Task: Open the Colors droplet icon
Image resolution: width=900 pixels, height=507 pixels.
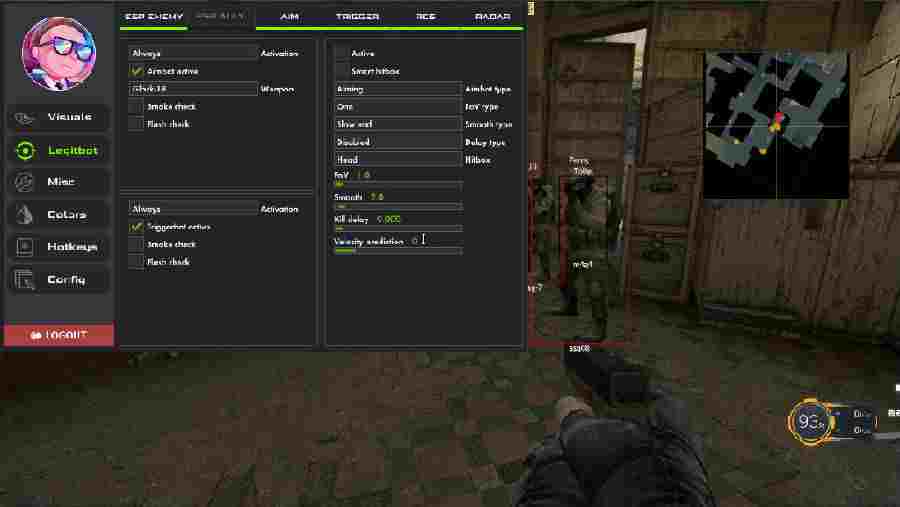Action: [24, 214]
